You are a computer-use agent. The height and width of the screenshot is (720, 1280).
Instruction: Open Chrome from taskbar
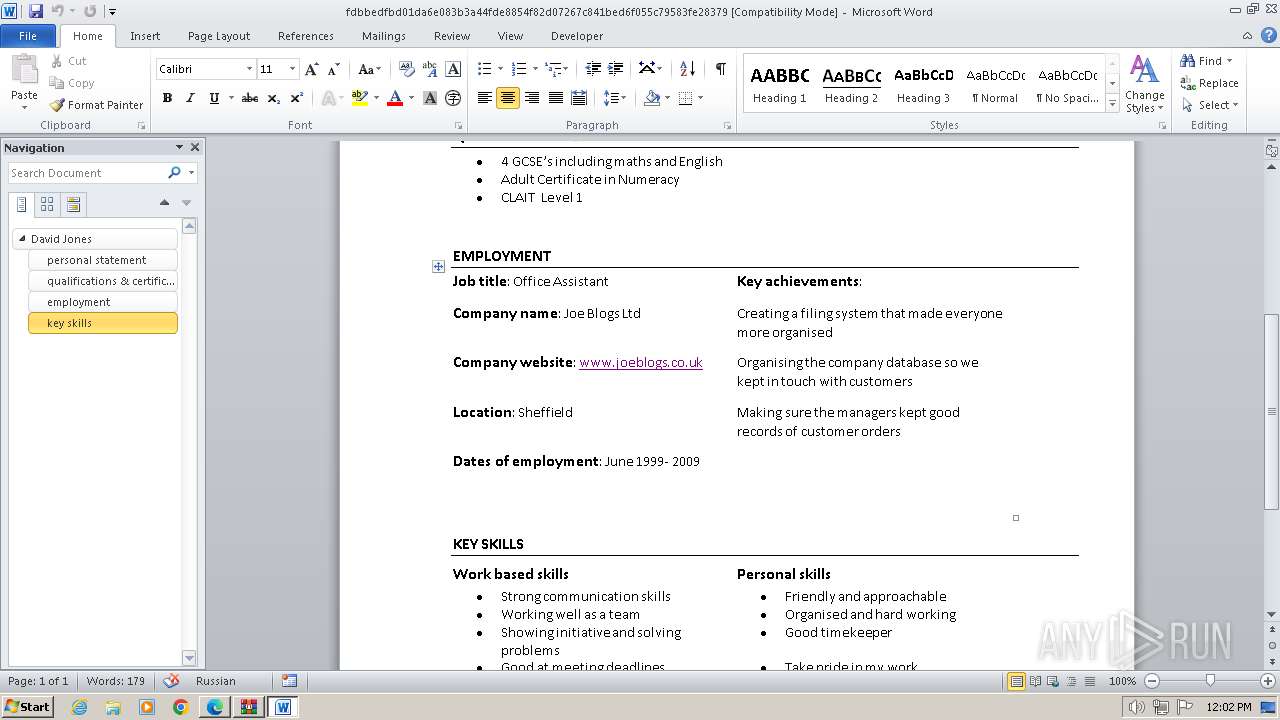(x=180, y=707)
